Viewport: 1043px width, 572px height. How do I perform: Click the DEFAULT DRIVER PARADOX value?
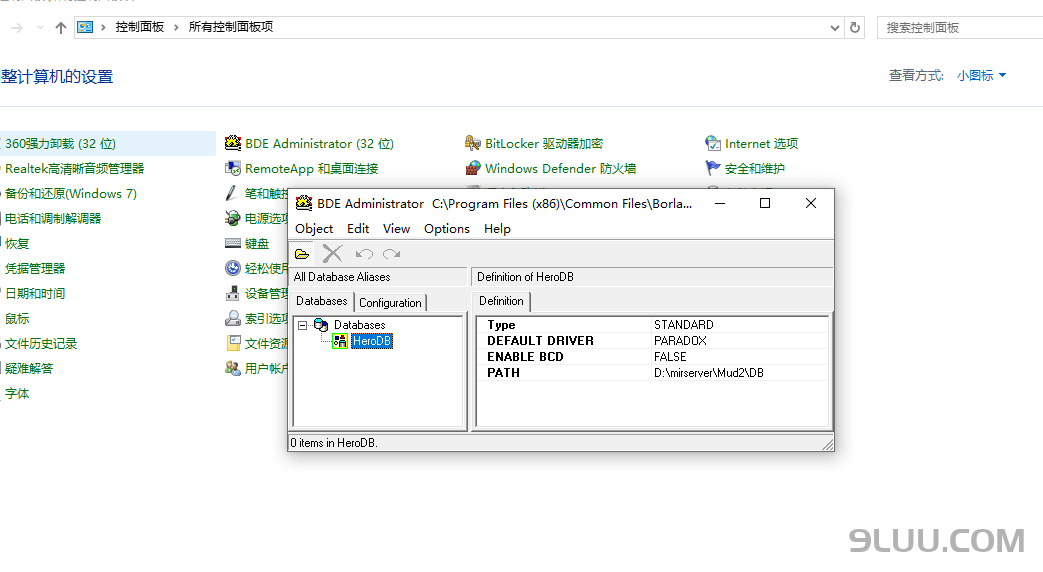(x=739, y=341)
